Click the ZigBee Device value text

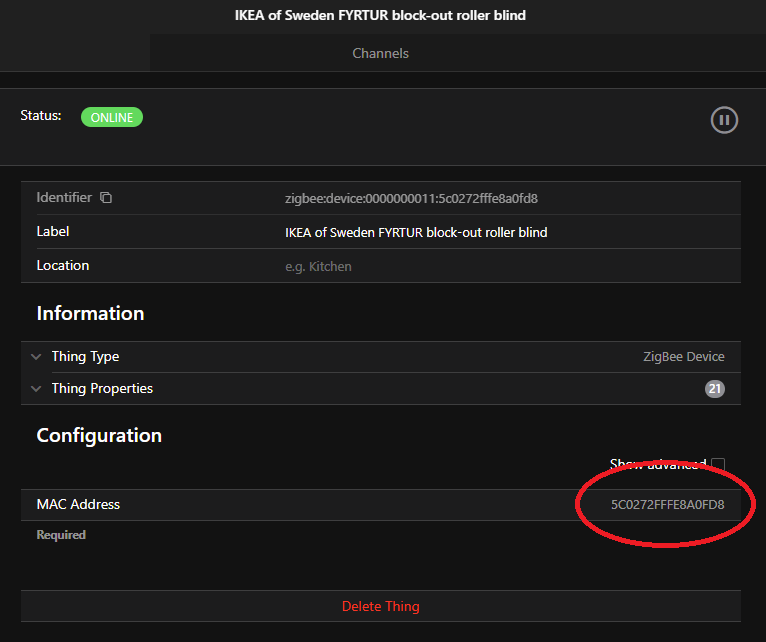pyautogui.click(x=683, y=357)
